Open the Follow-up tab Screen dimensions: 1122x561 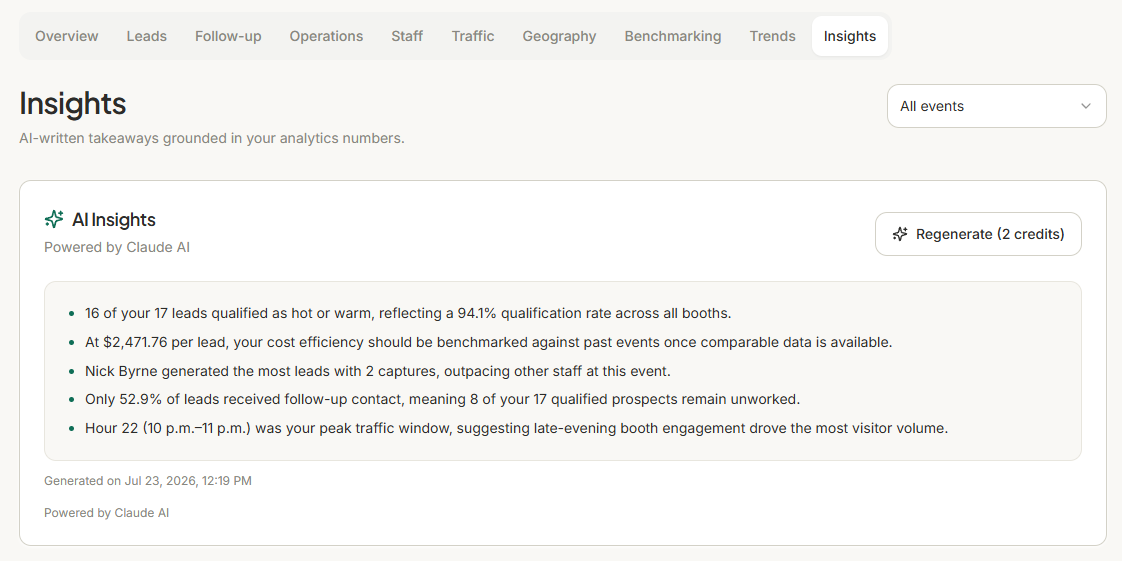pos(228,36)
